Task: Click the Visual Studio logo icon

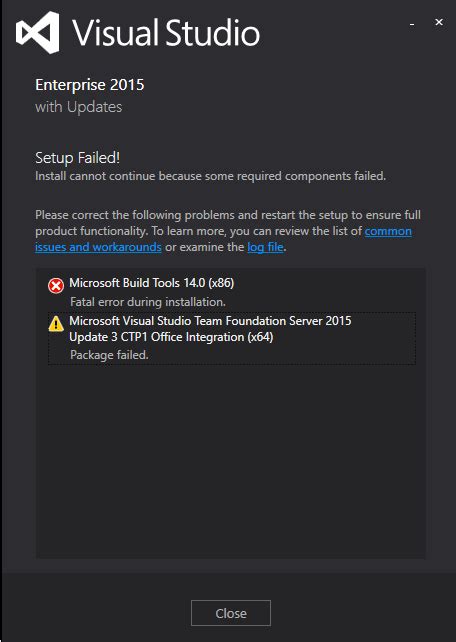Action: click(x=37, y=32)
